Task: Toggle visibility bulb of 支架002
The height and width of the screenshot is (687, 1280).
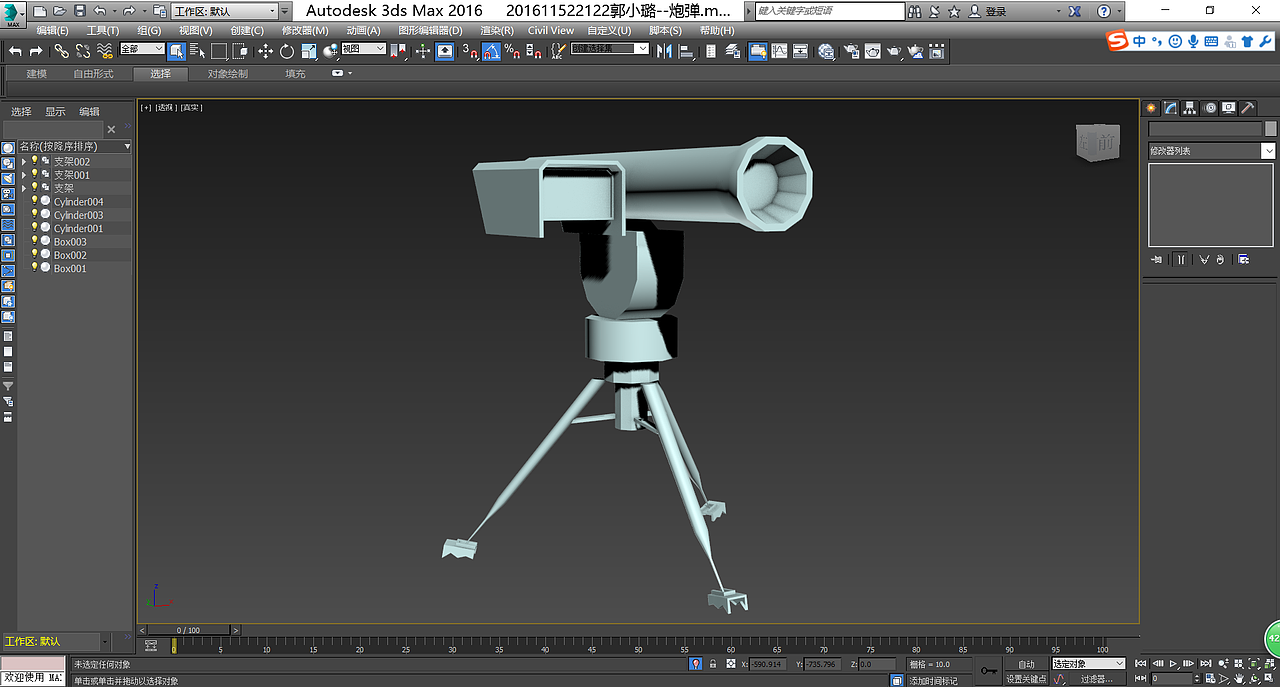Action: tap(34, 161)
